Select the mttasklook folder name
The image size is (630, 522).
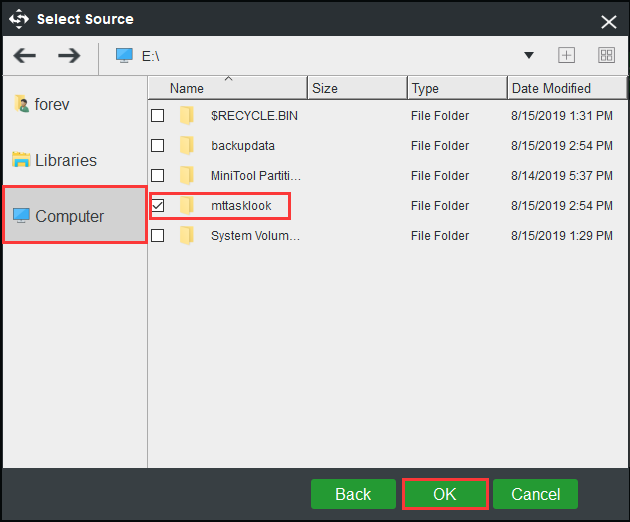pyautogui.click(x=241, y=206)
